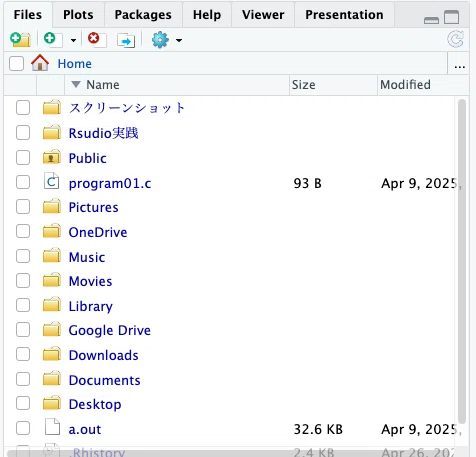
Task: Toggle the Name sort direction triangle
Action: [76, 84]
